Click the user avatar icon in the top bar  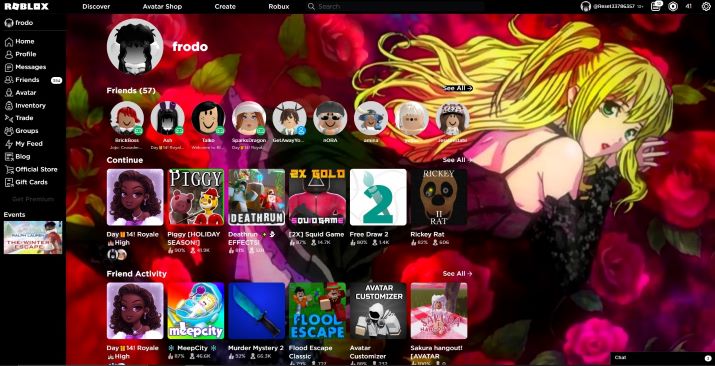click(586, 6)
